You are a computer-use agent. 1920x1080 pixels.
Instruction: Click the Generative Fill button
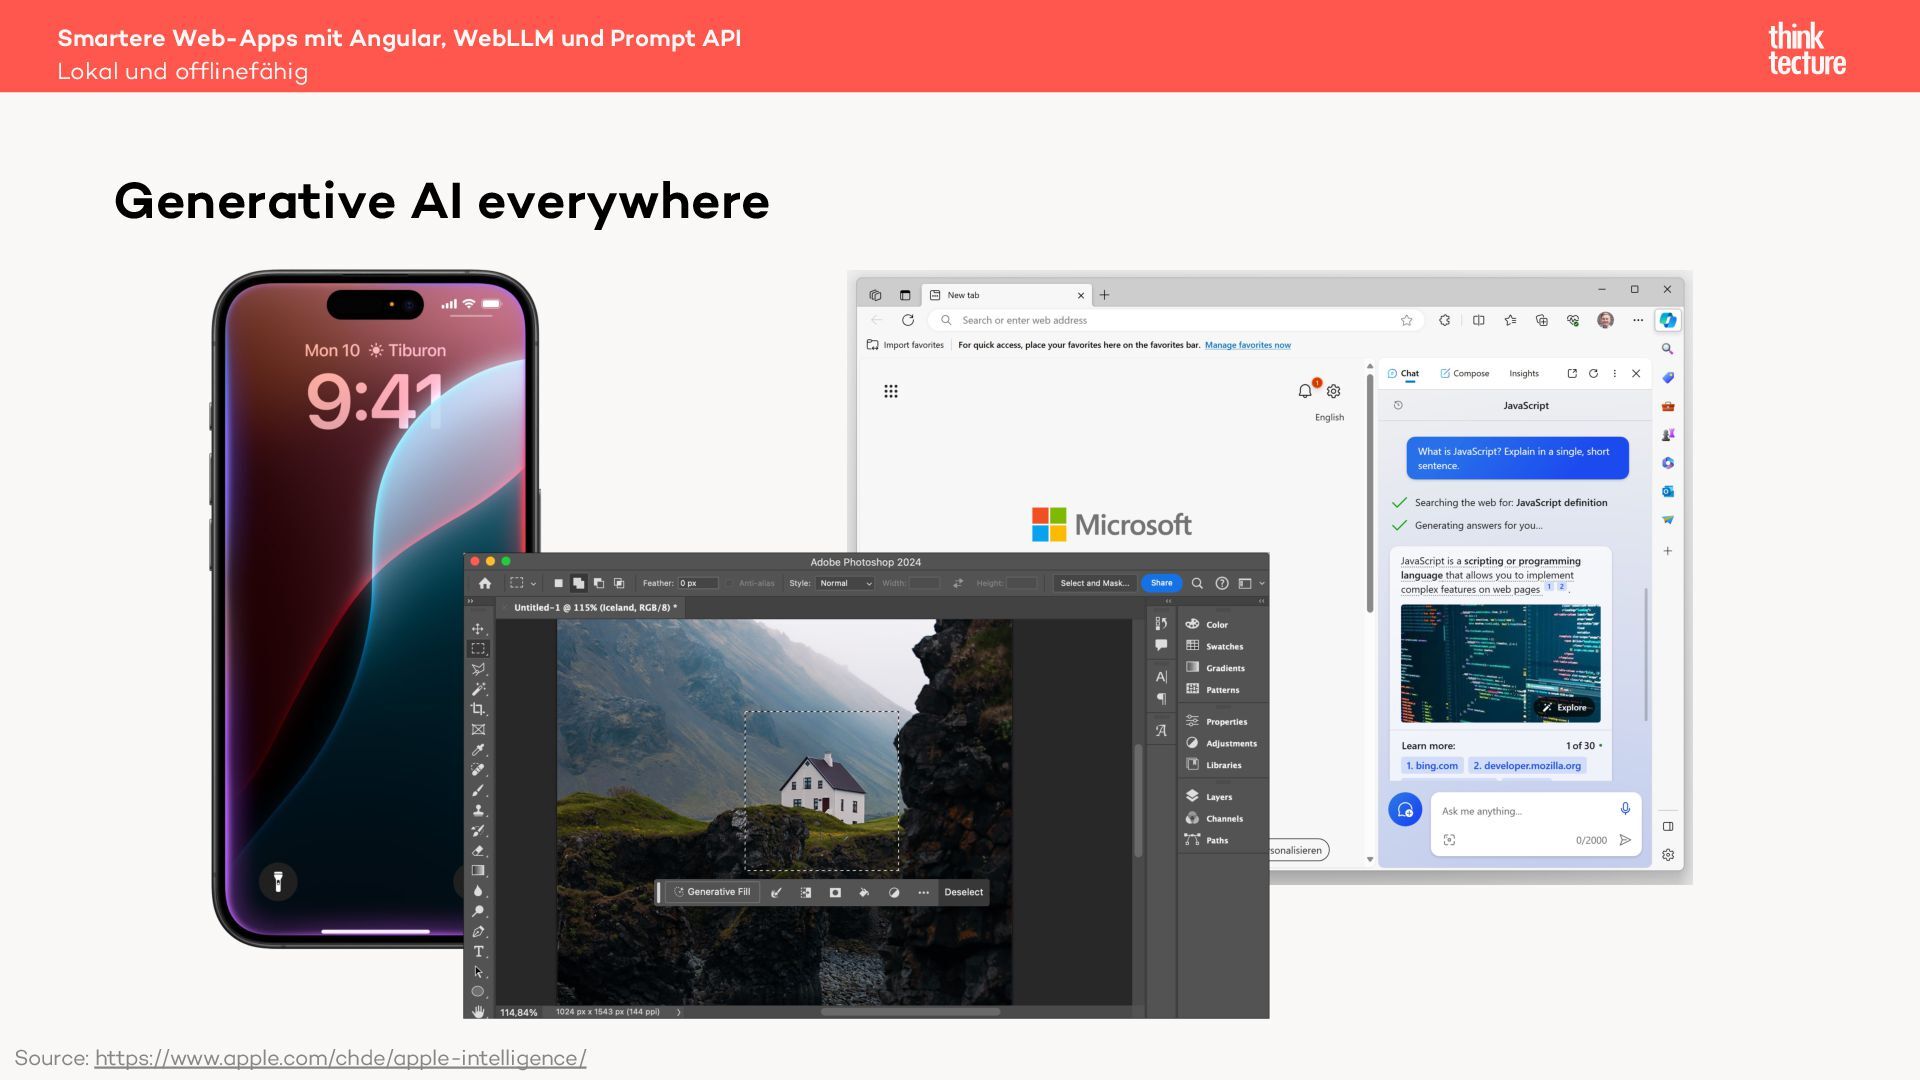pyautogui.click(x=711, y=892)
